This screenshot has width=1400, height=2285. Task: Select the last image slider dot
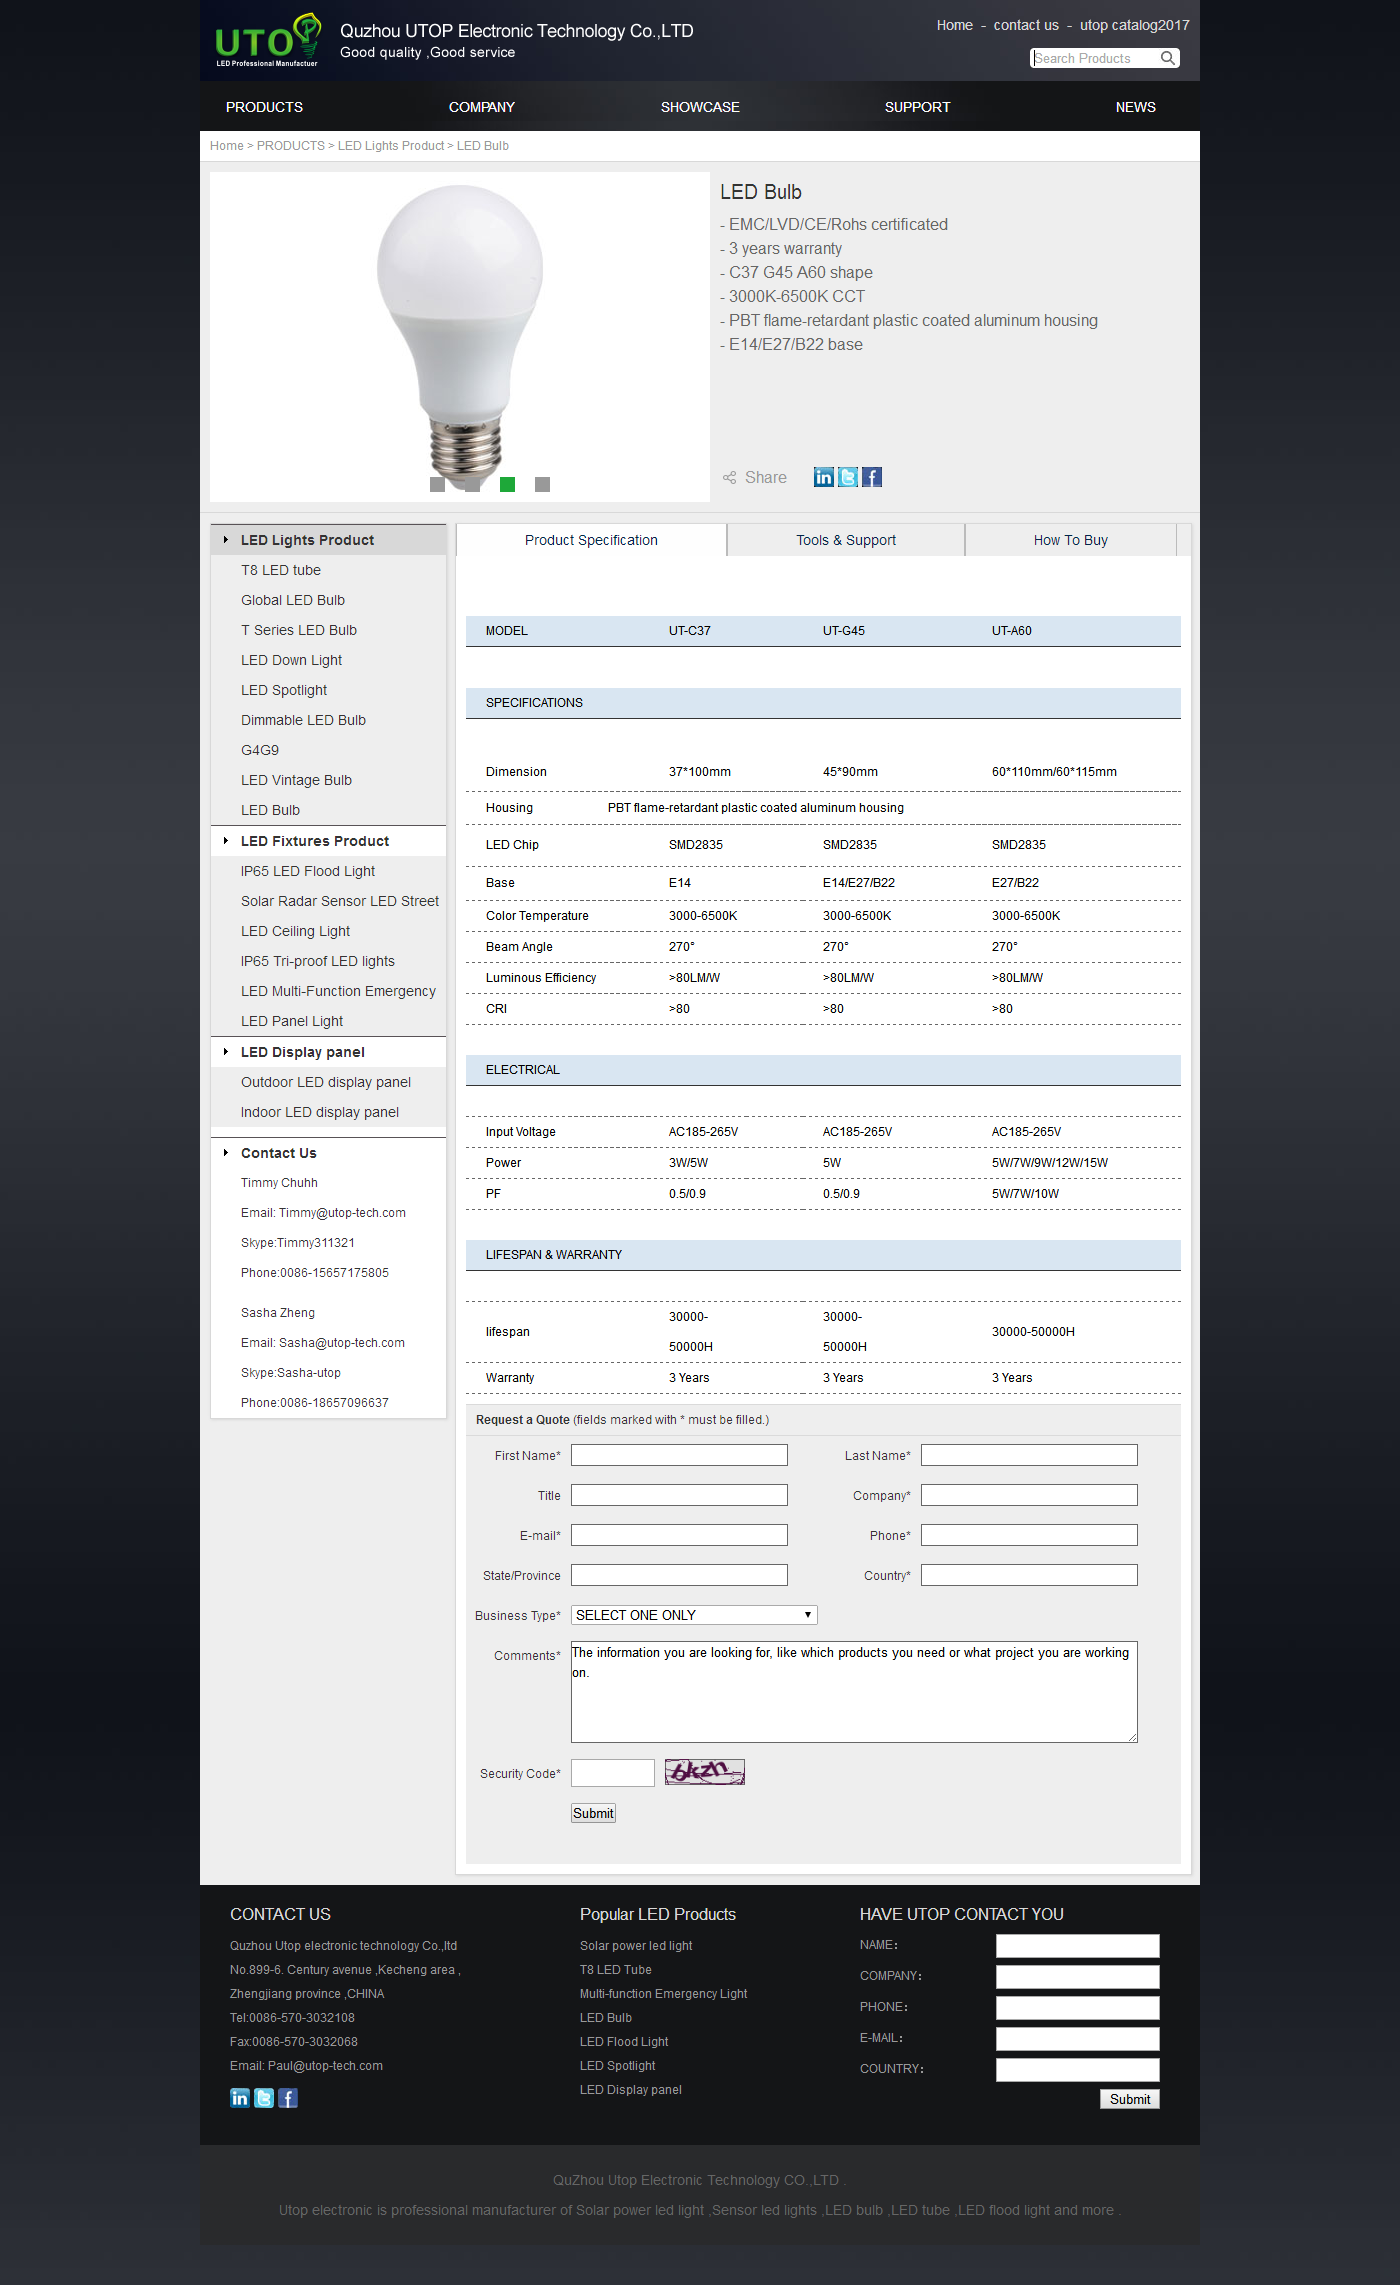point(542,484)
